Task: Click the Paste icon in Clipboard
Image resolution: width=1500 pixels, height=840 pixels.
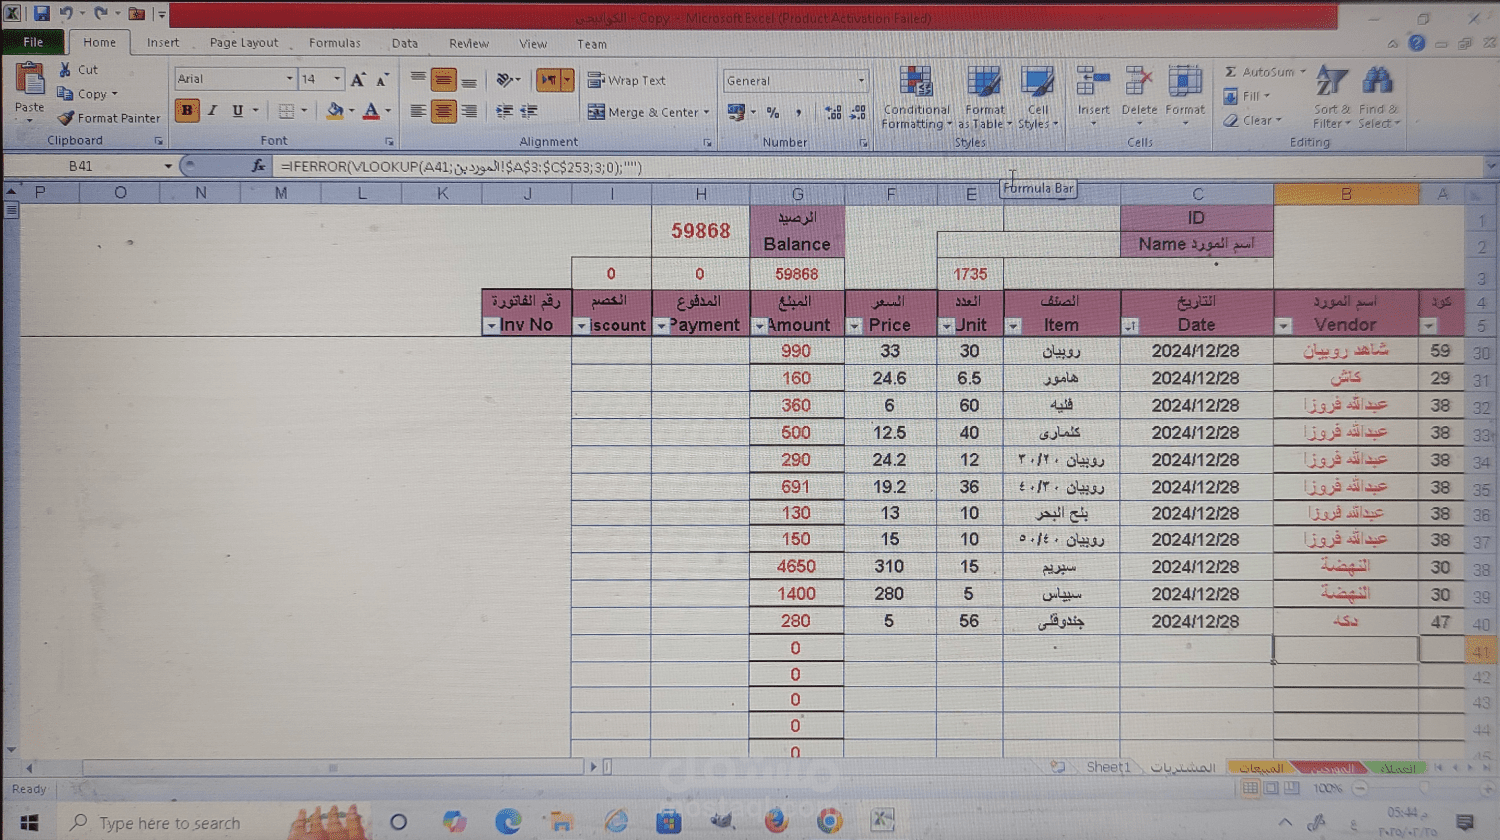Action: pos(29,79)
